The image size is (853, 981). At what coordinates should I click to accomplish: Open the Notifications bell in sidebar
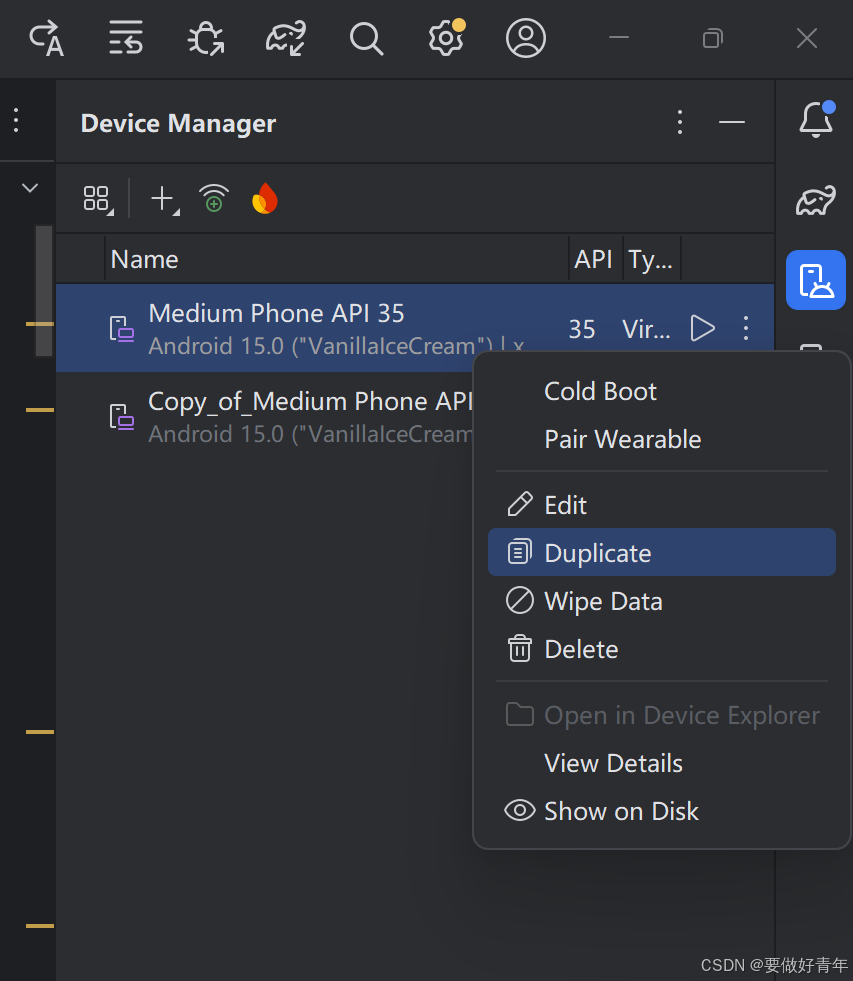[816, 120]
